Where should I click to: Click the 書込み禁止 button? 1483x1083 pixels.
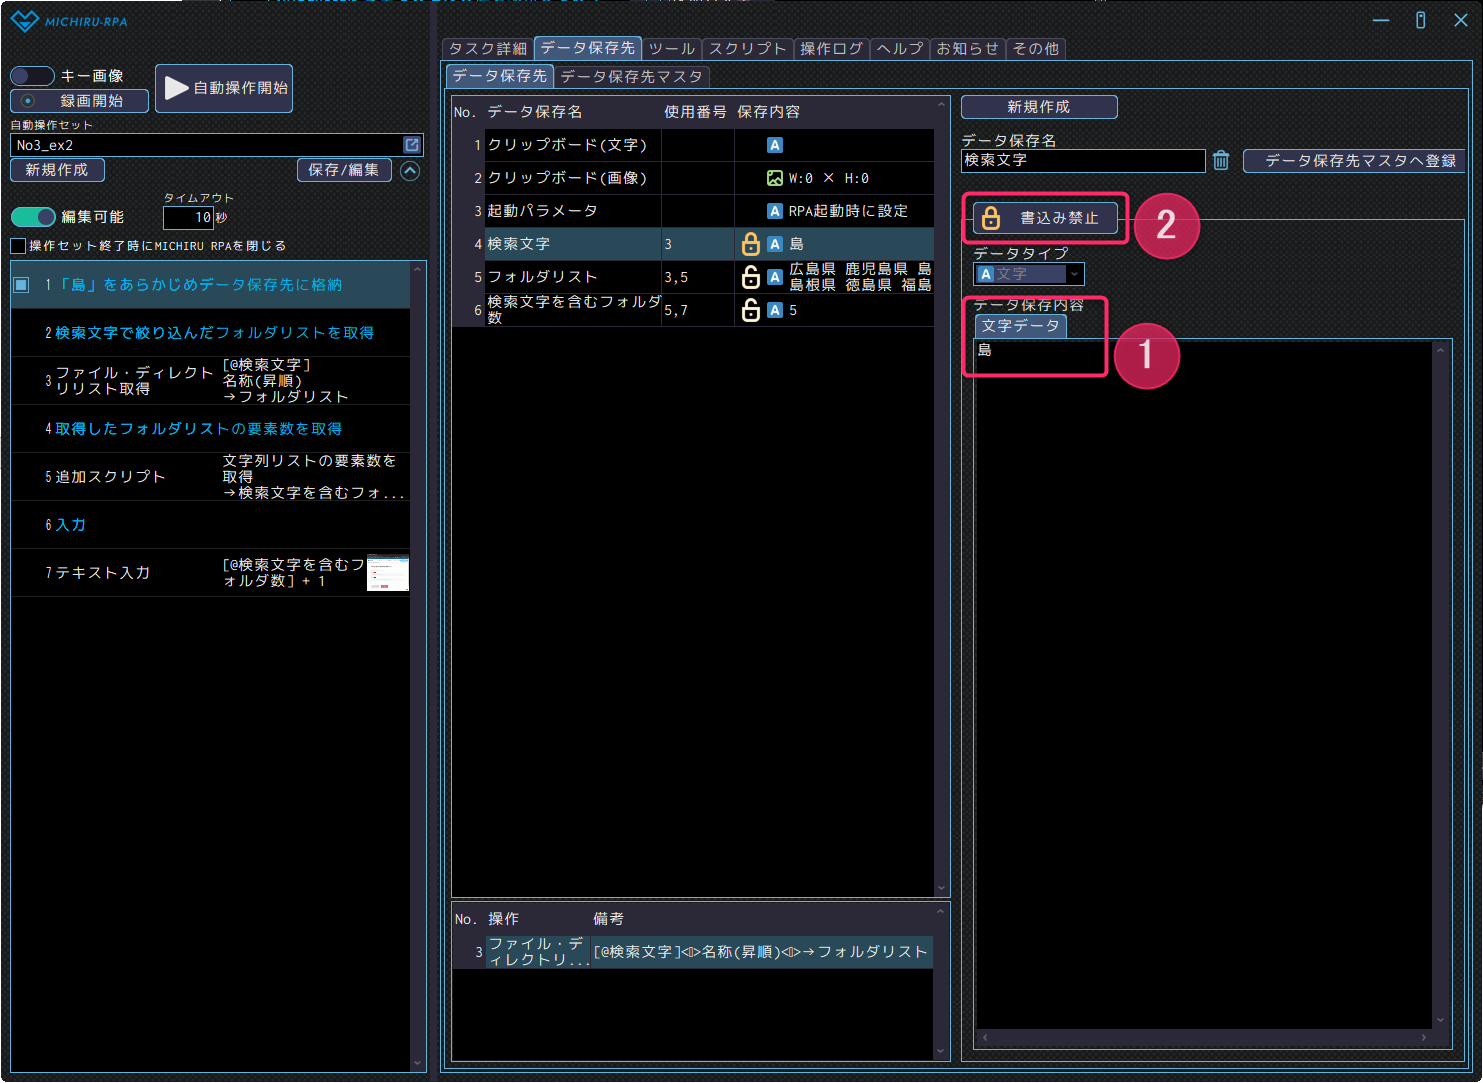[1045, 218]
